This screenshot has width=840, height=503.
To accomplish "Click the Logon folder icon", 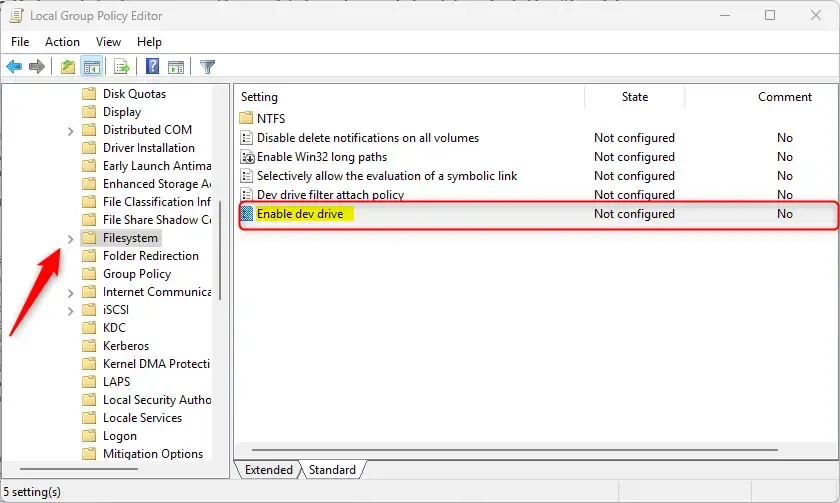I will (x=89, y=436).
